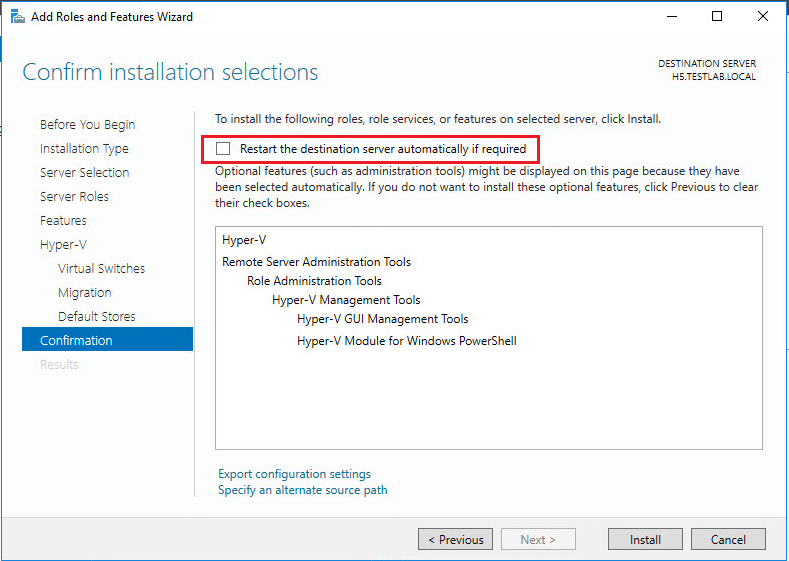Image resolution: width=789 pixels, height=561 pixels.
Task: Open the Server Roles step
Action: [x=74, y=197]
